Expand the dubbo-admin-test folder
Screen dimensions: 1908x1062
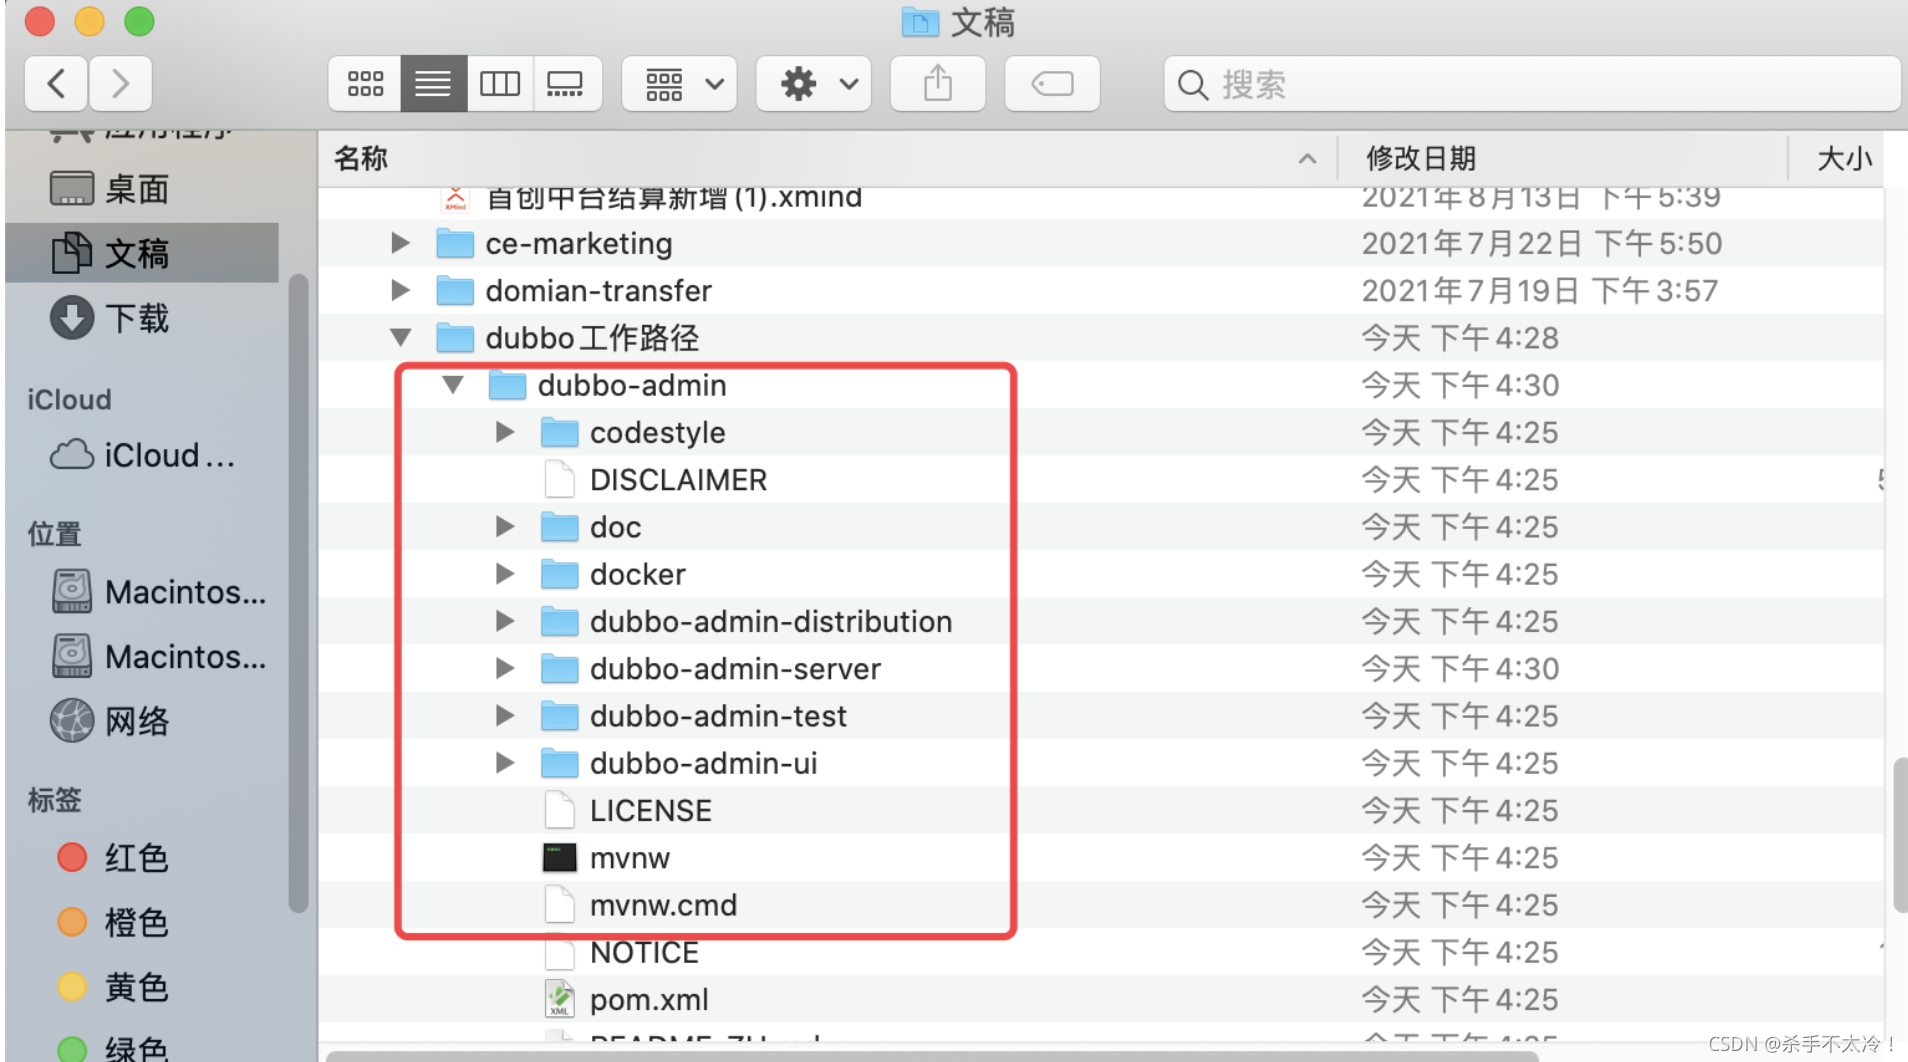point(505,715)
